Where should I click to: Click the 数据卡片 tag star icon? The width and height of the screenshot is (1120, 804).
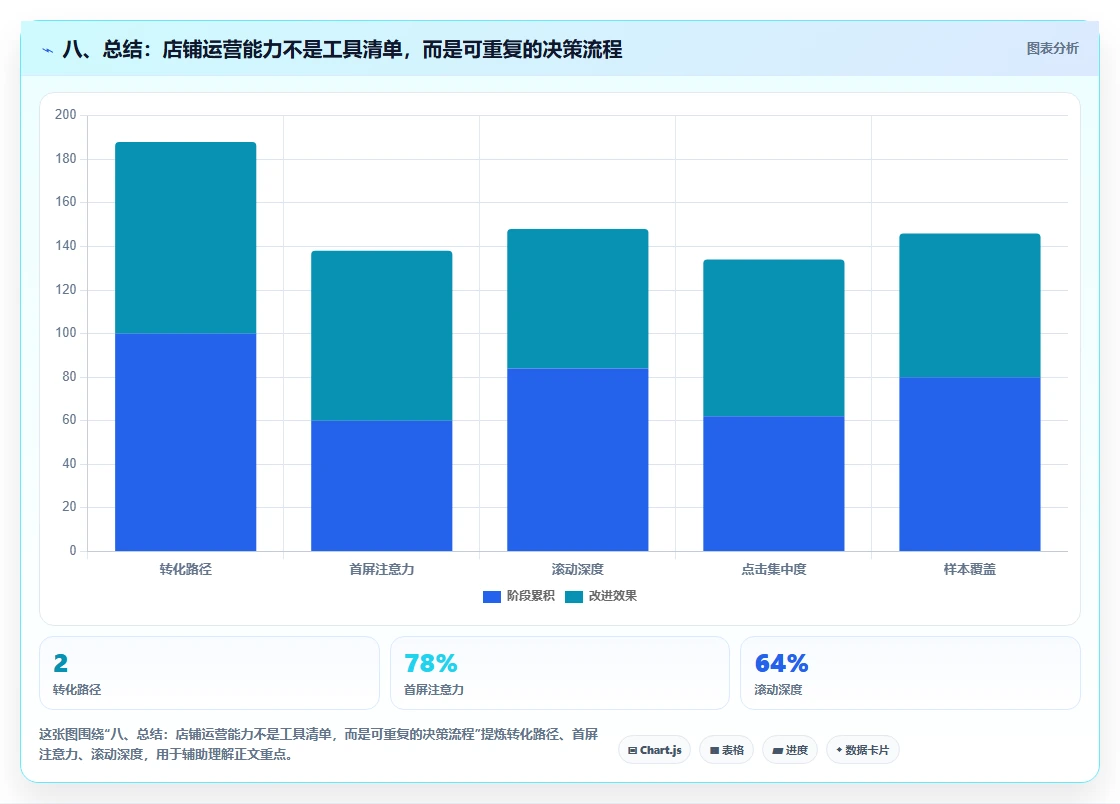[x=839, y=750]
